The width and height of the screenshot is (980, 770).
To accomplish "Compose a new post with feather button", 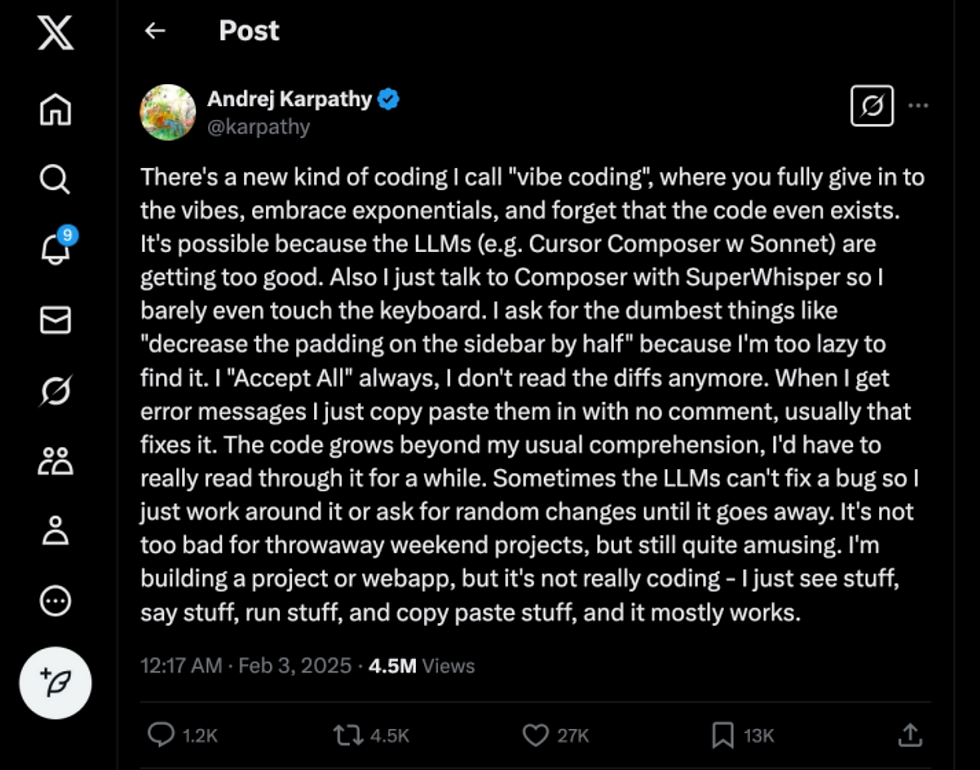I will 56,682.
